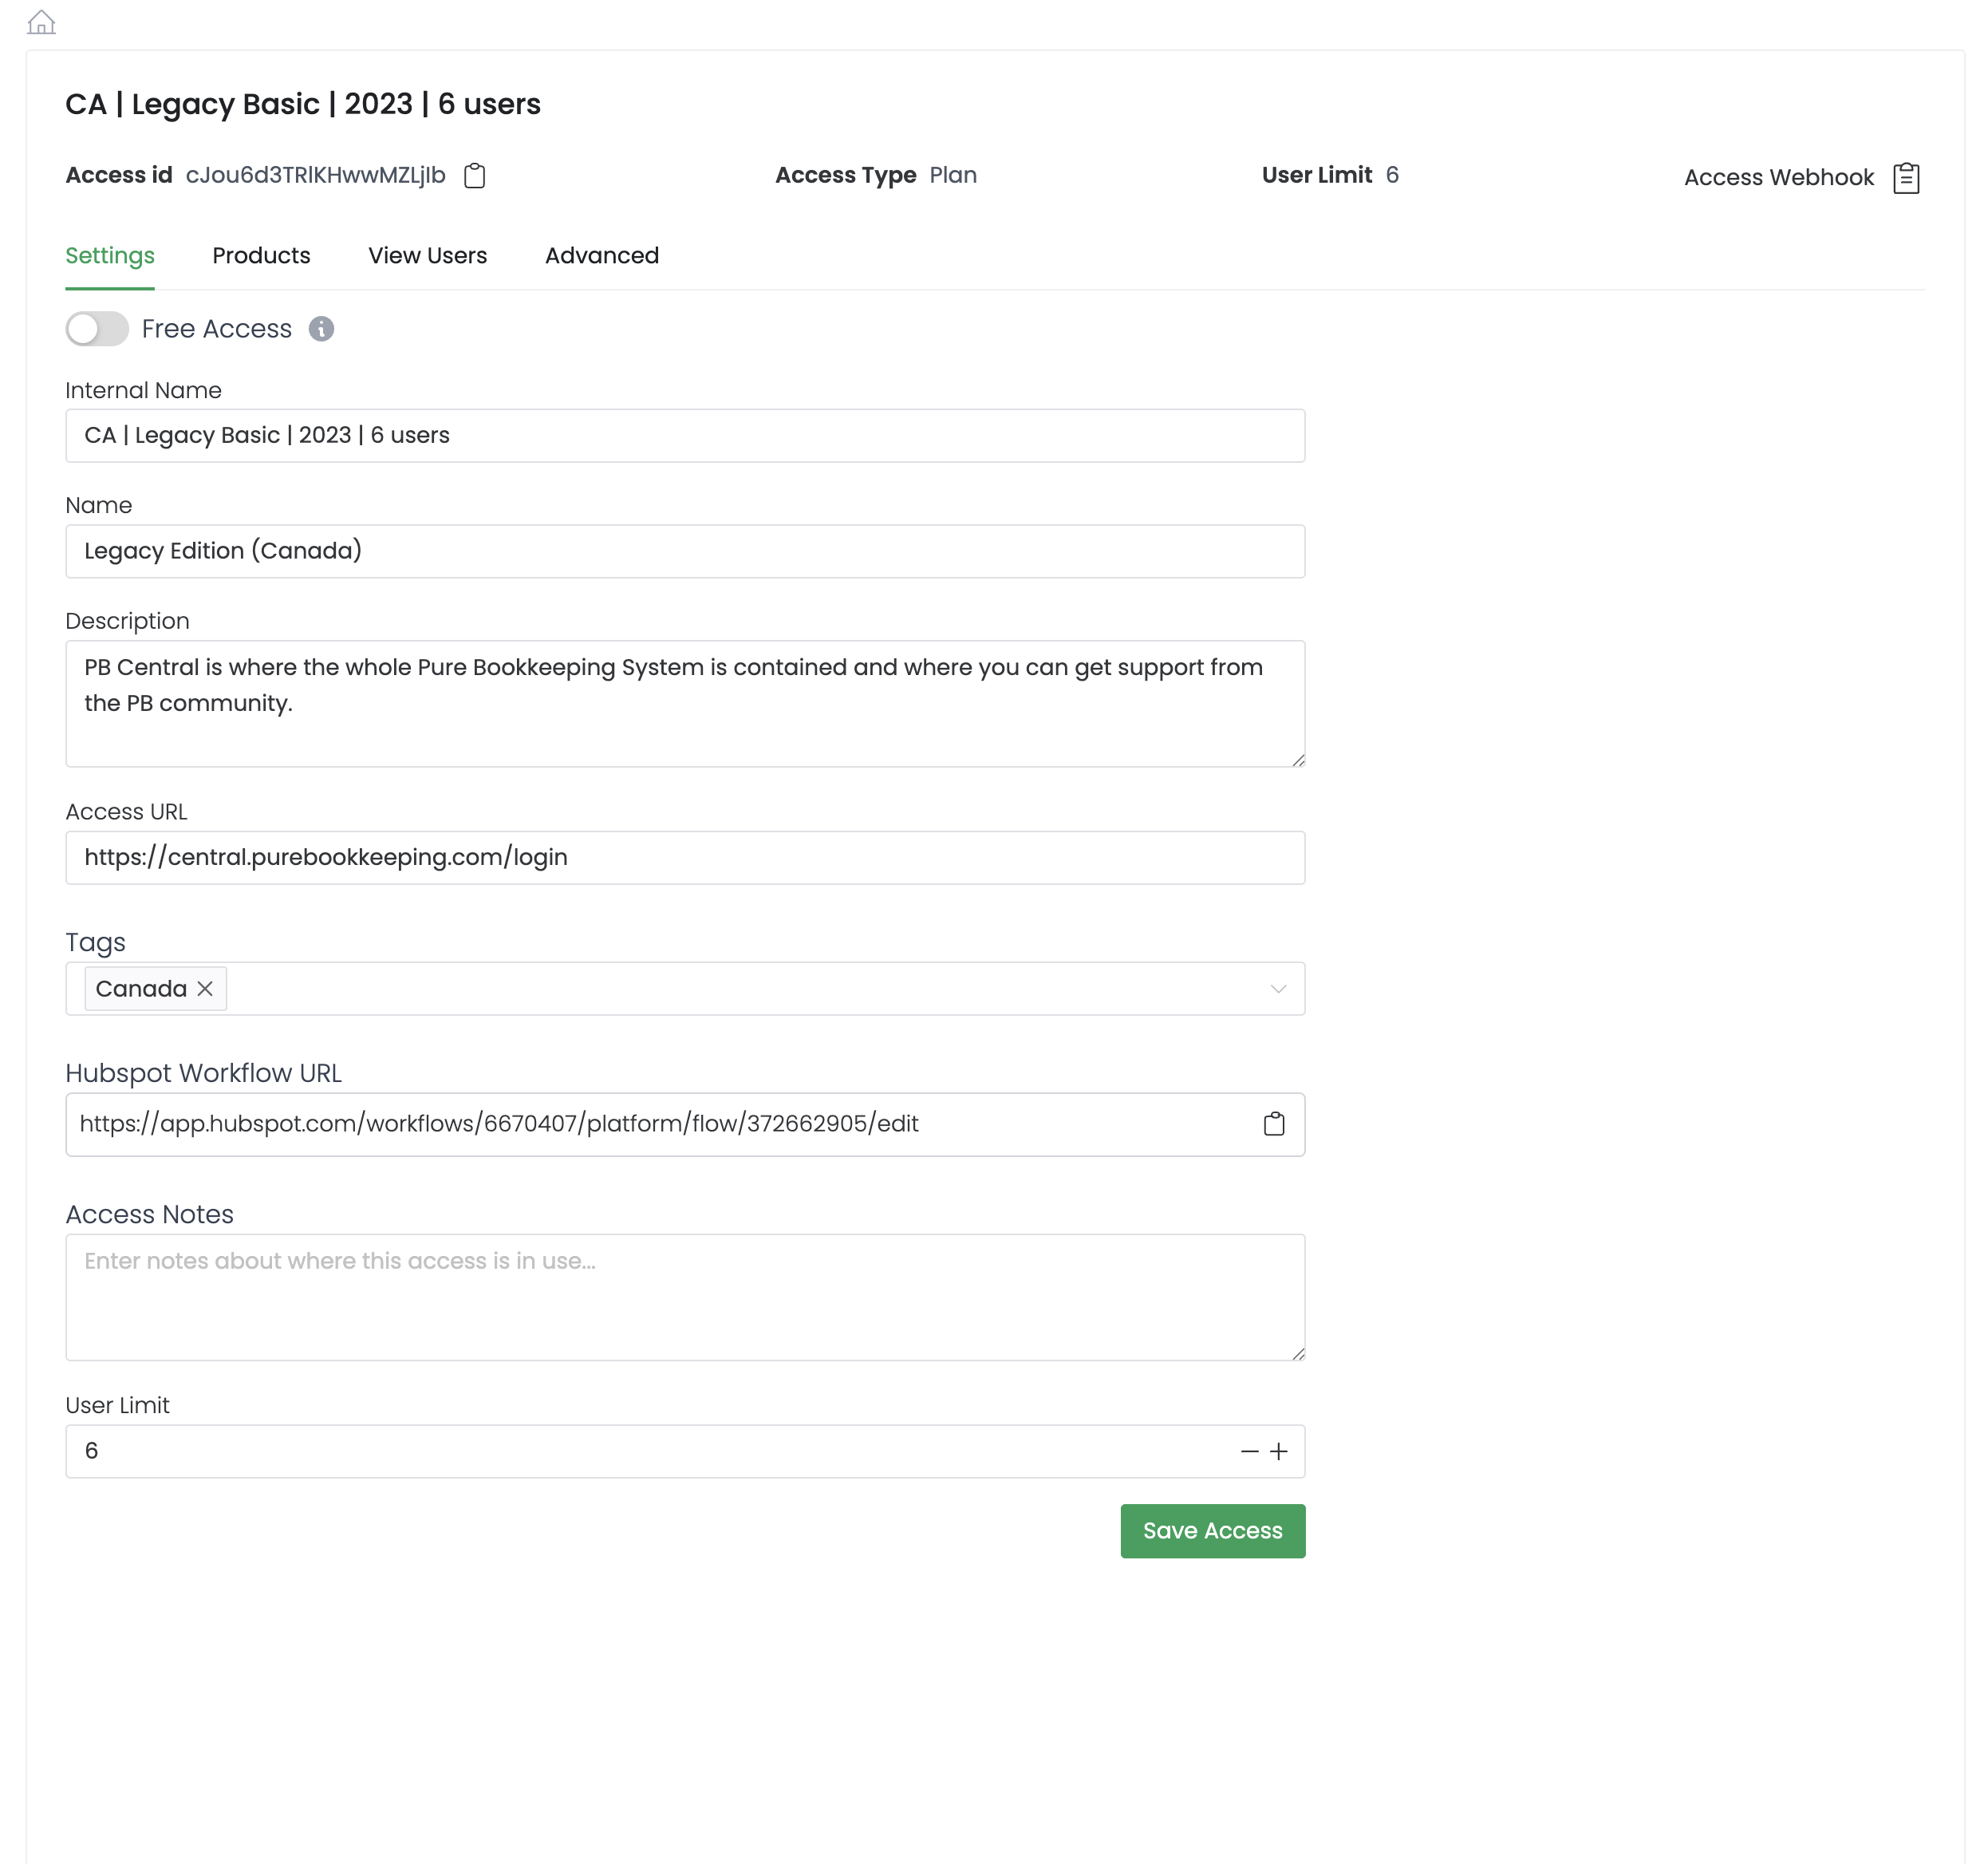Open the Free Access info tooltip icon
Image resolution: width=1988 pixels, height=1864 pixels.
click(x=321, y=329)
